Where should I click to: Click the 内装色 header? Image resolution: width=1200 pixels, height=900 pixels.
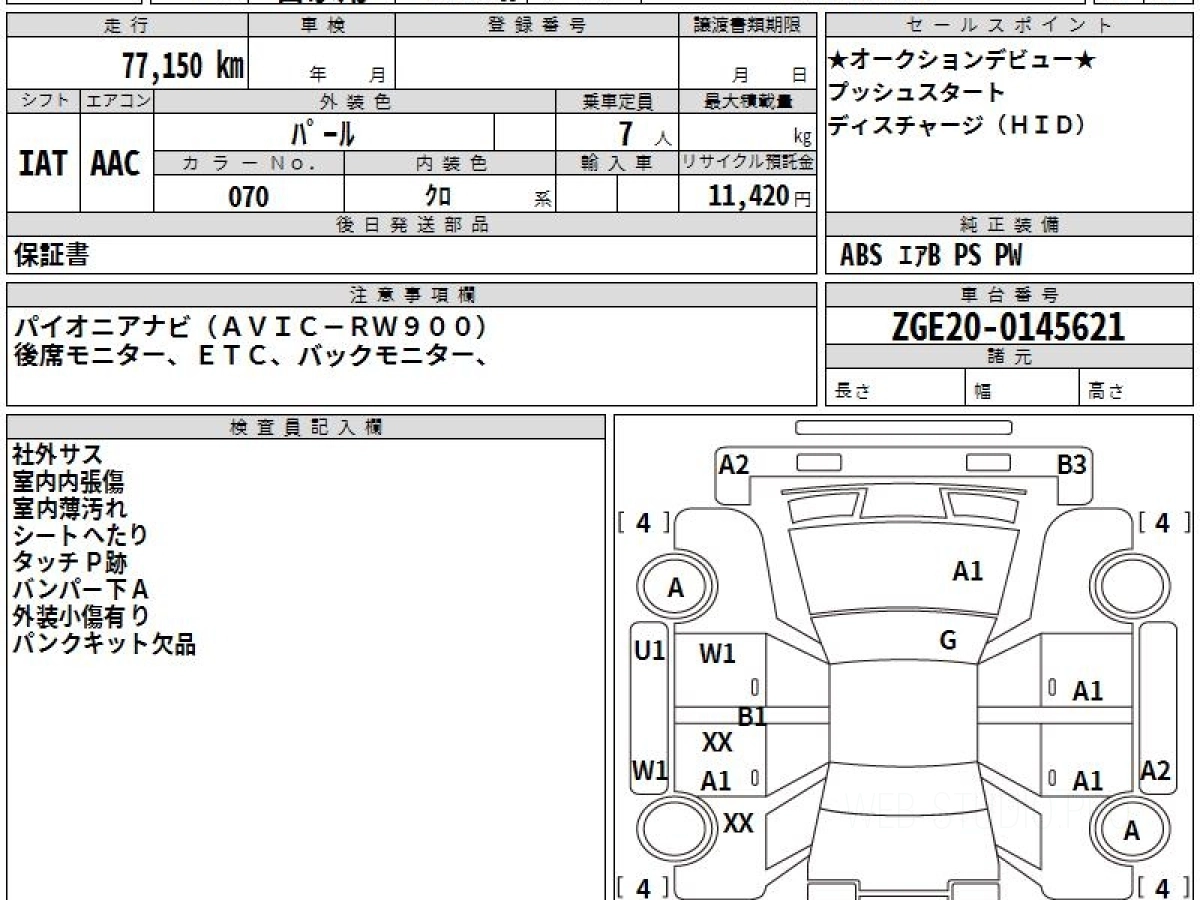pyautogui.click(x=451, y=163)
